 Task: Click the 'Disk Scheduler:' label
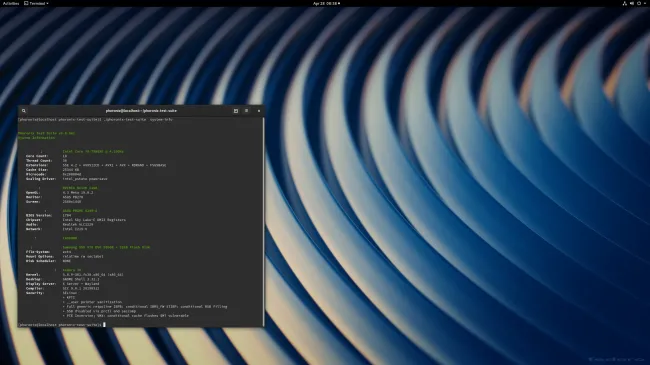[x=41, y=261]
